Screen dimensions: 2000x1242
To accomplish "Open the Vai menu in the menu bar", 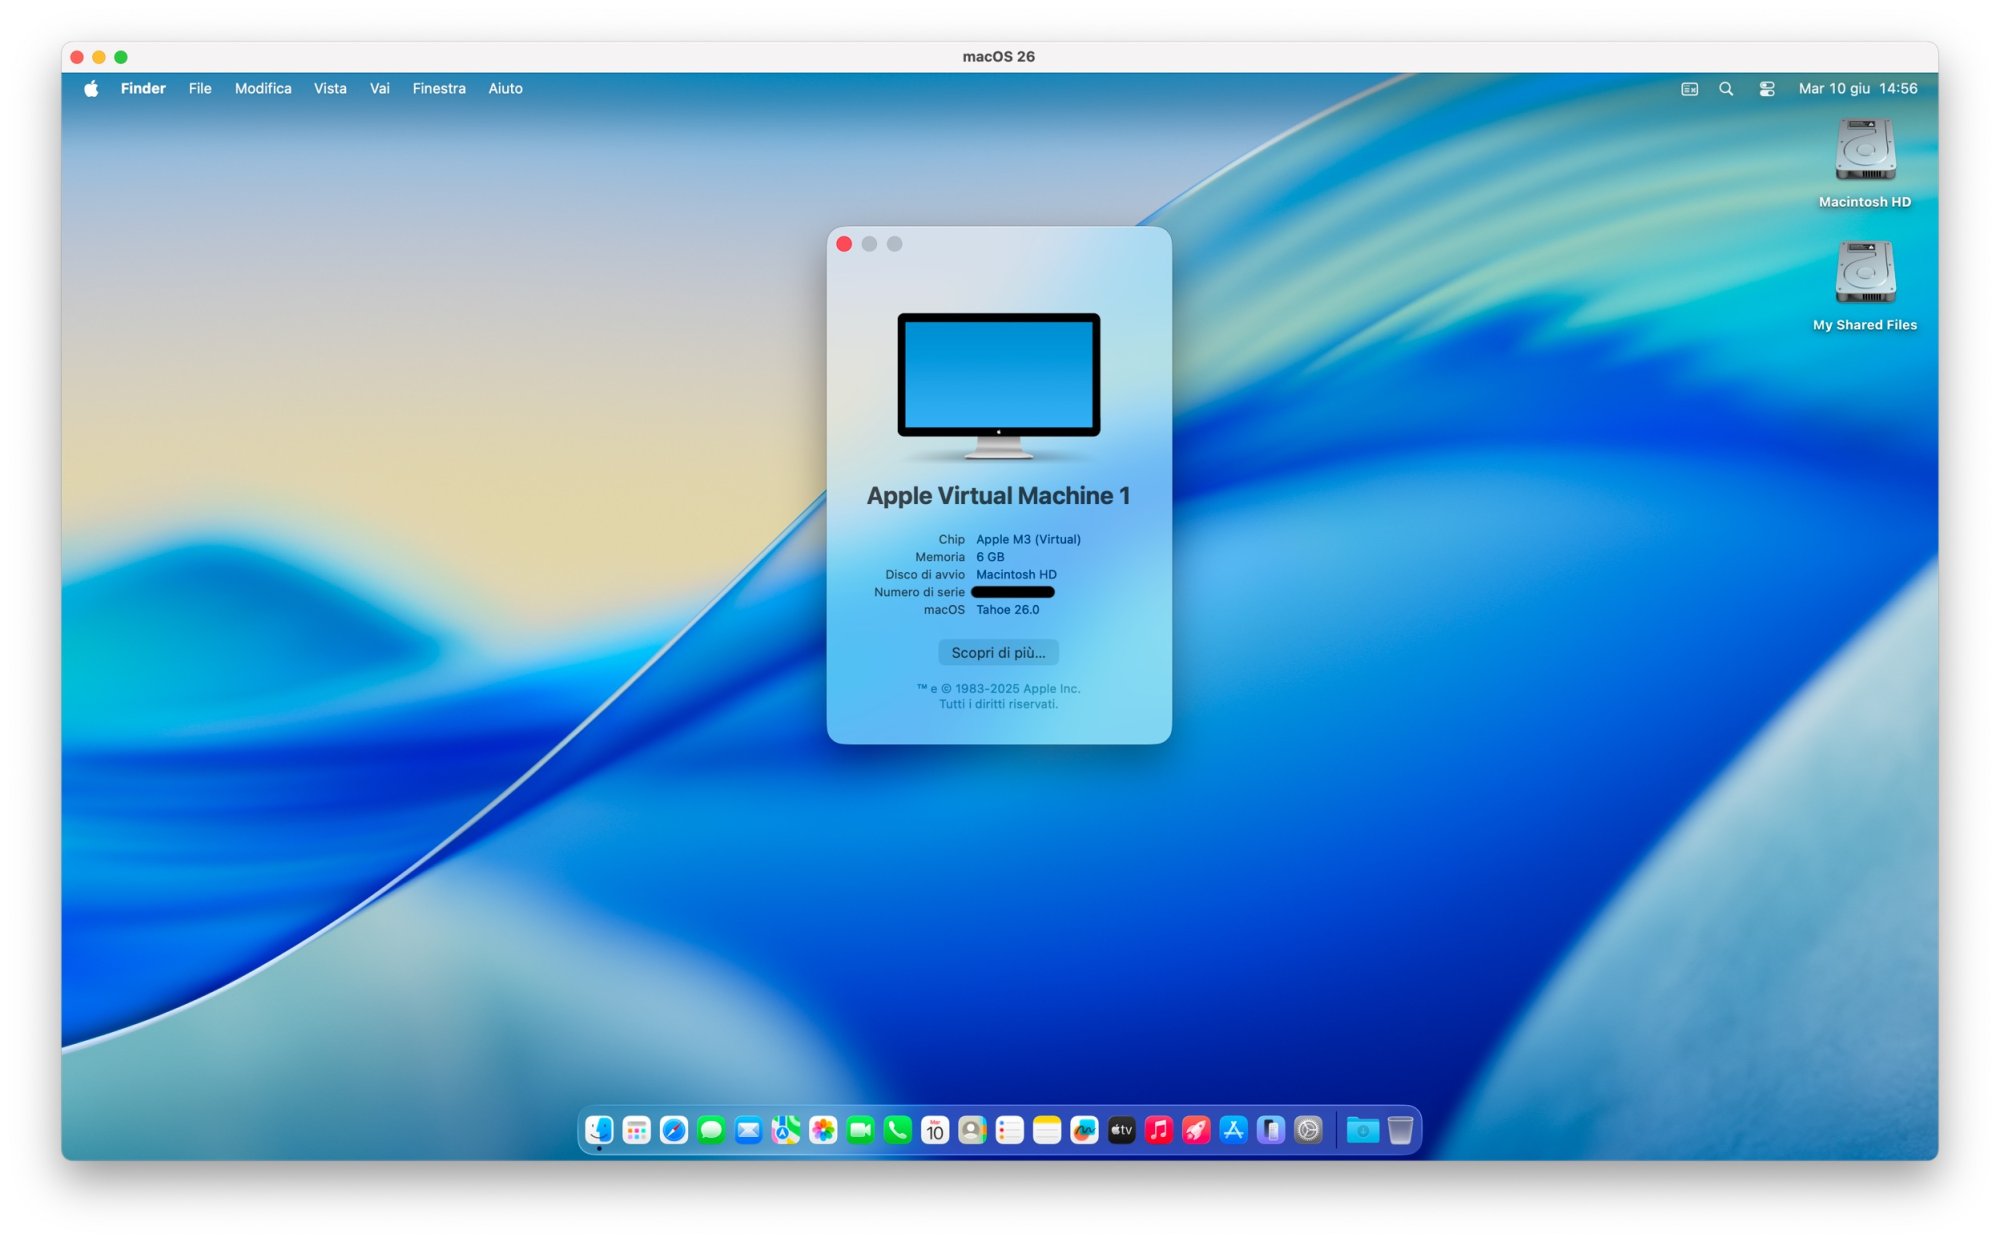I will tap(379, 89).
